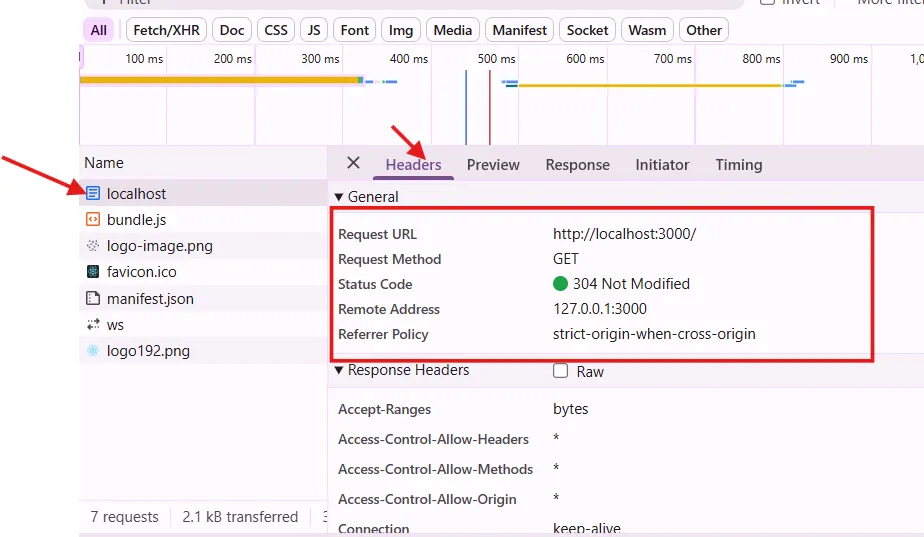Viewport: 924px width, 537px height.
Task: Close the request details panel
Action: point(353,163)
